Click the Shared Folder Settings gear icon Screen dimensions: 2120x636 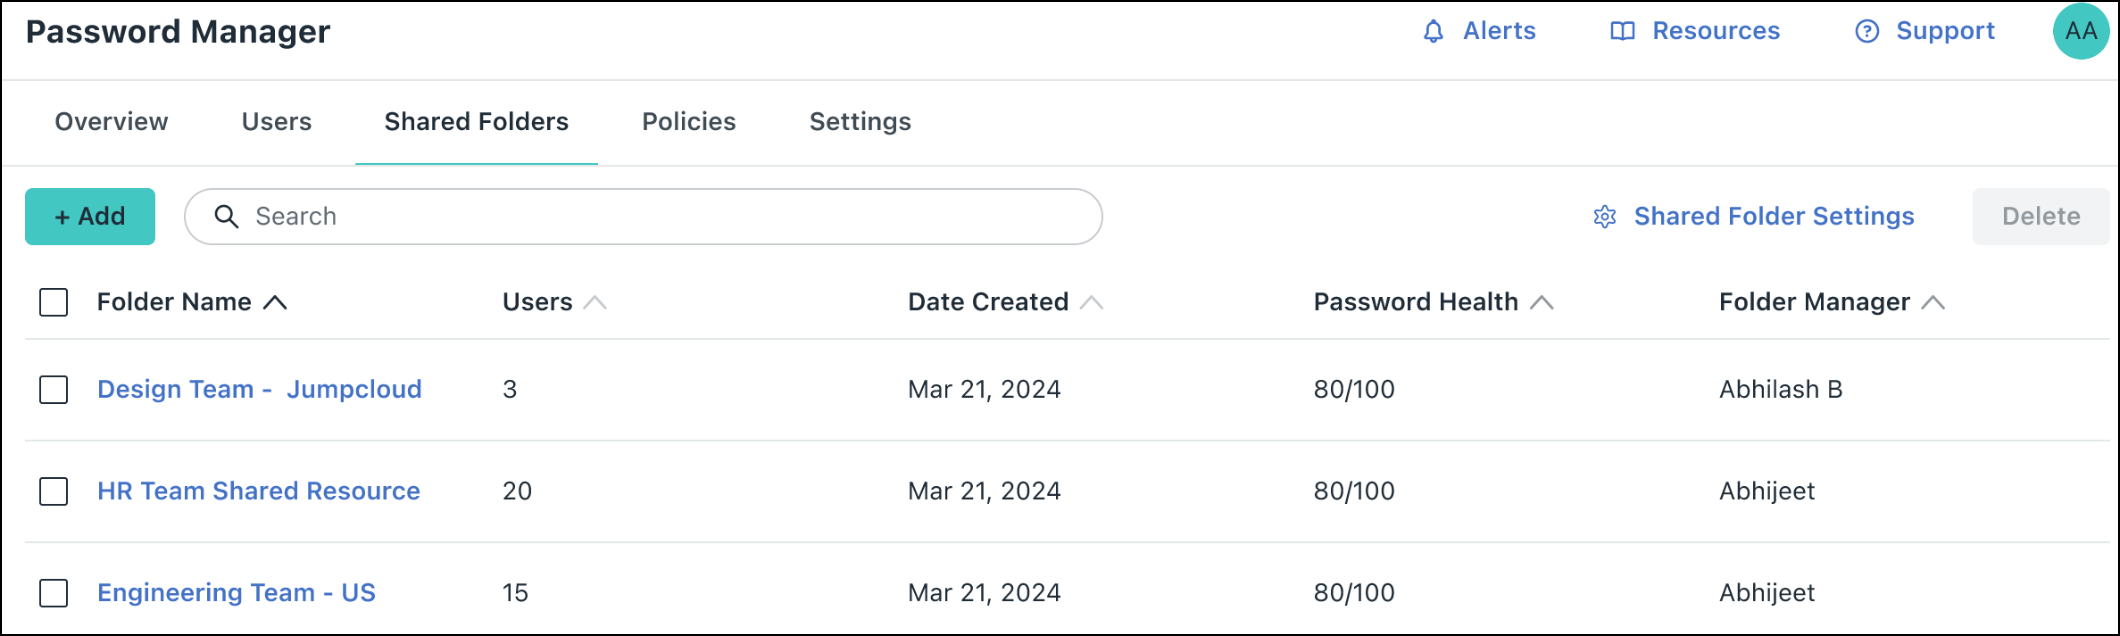(1604, 216)
